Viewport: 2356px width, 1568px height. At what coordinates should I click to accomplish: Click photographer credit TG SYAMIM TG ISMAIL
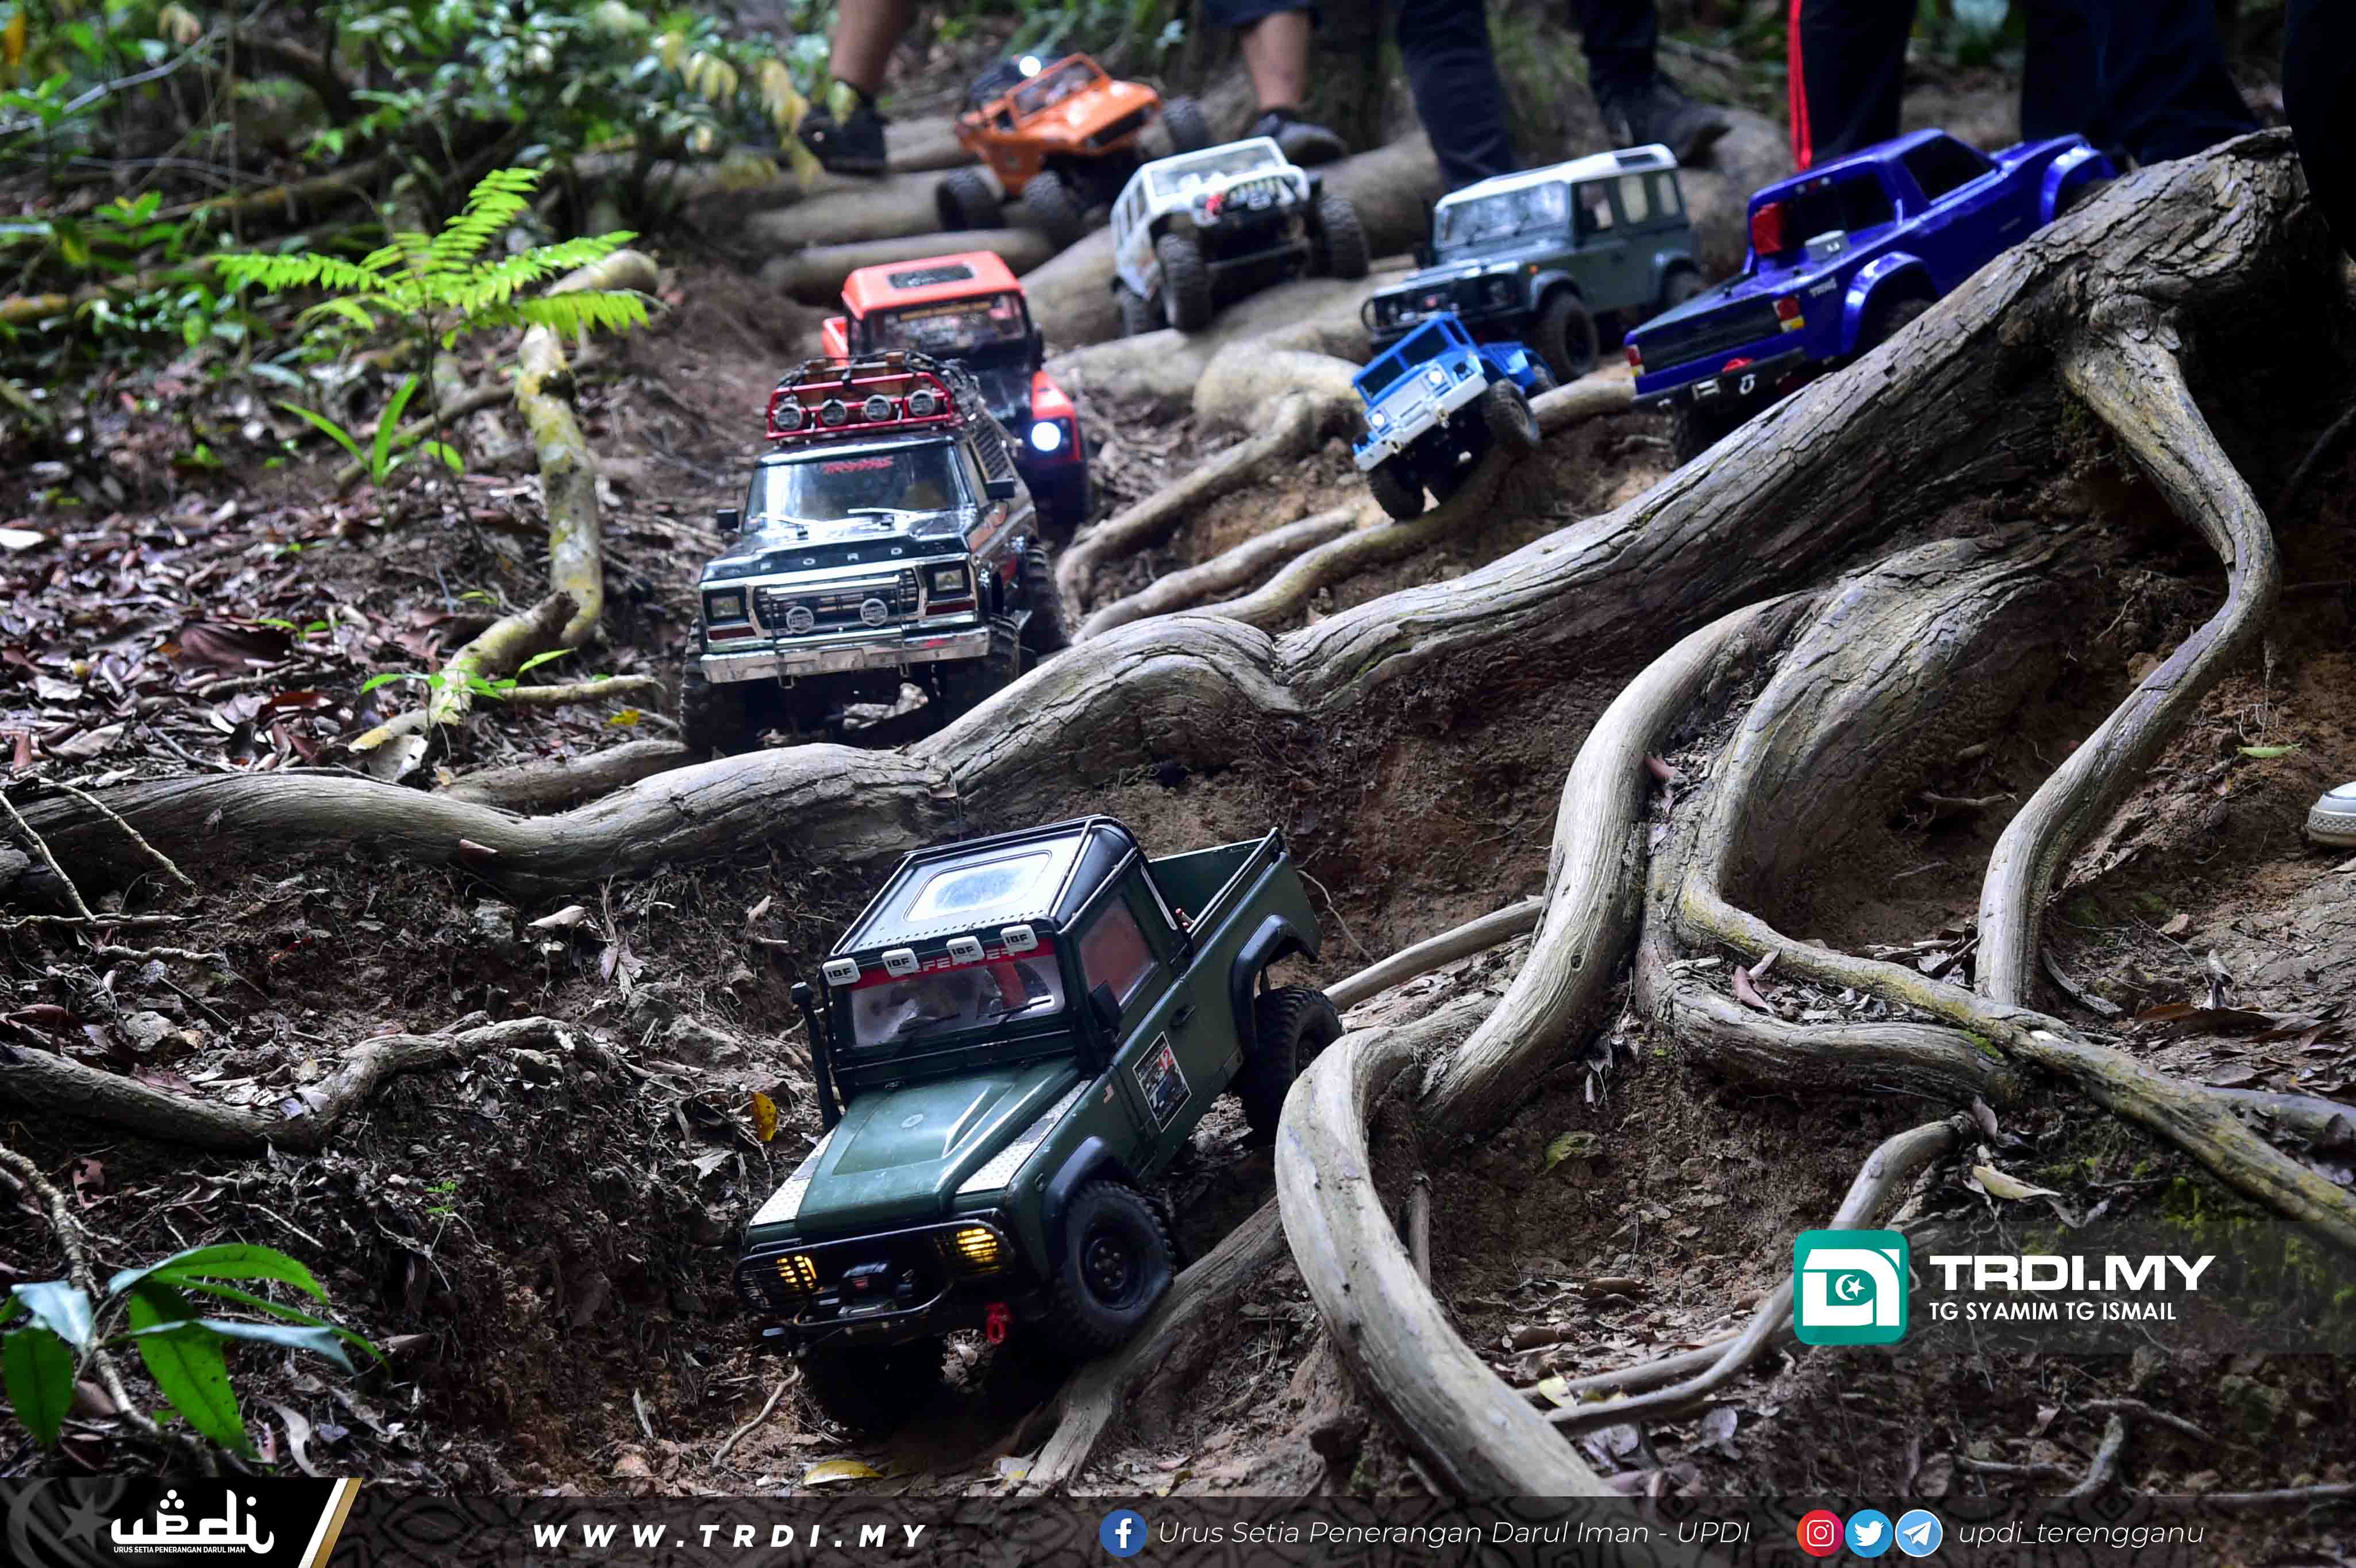2052,1311
